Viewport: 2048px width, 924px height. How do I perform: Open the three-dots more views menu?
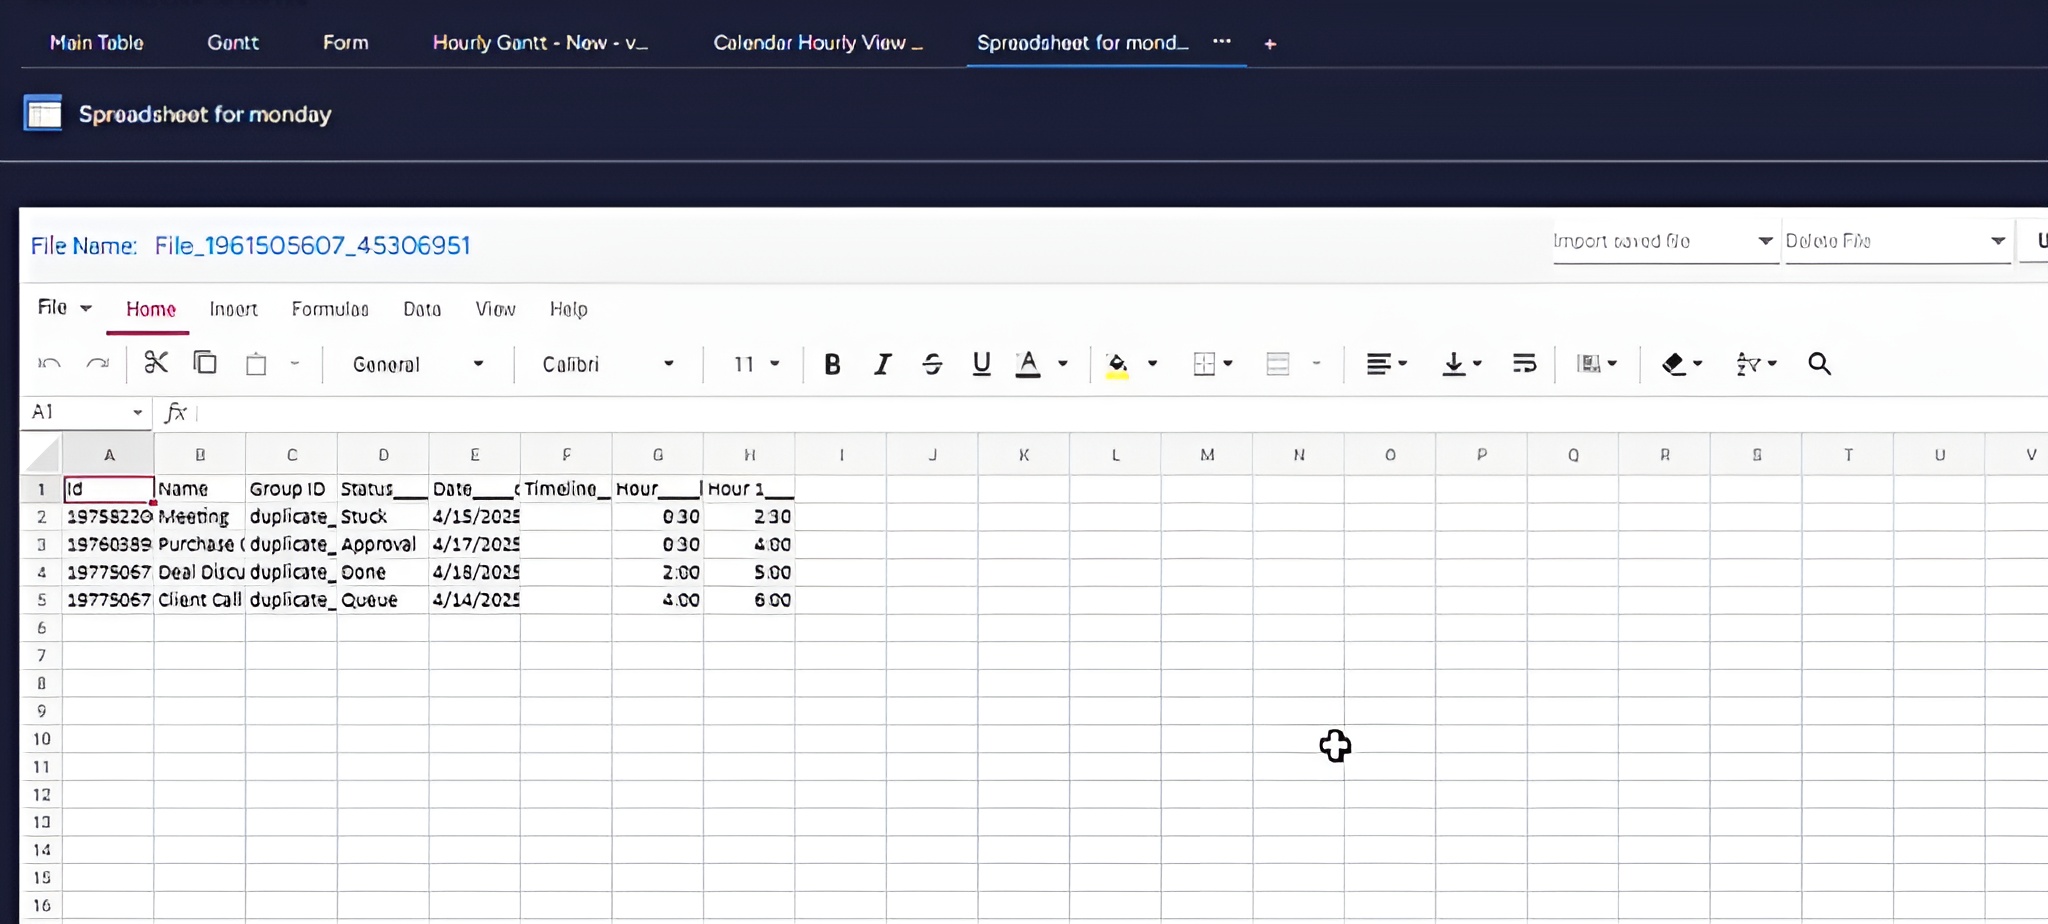coord(1222,41)
